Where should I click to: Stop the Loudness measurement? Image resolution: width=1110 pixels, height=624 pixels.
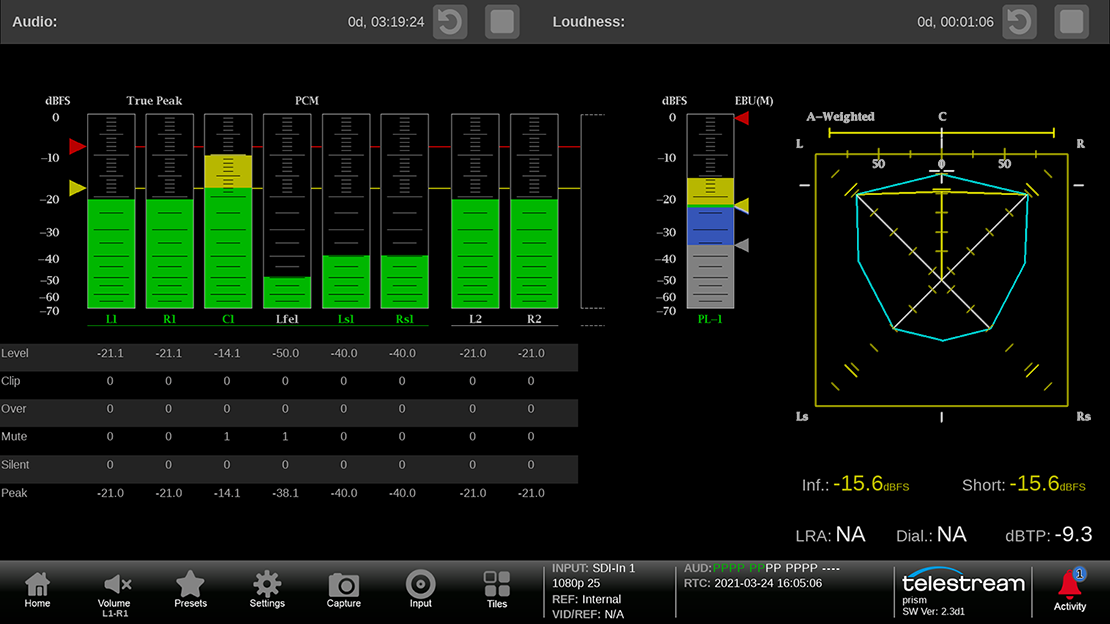[1072, 22]
